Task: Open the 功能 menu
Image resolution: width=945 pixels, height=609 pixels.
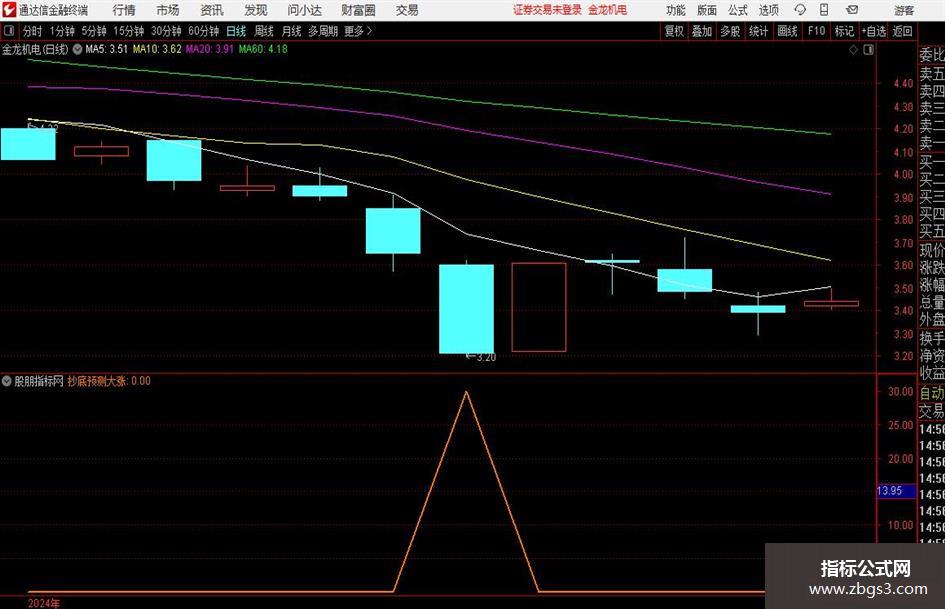Action: tap(676, 10)
